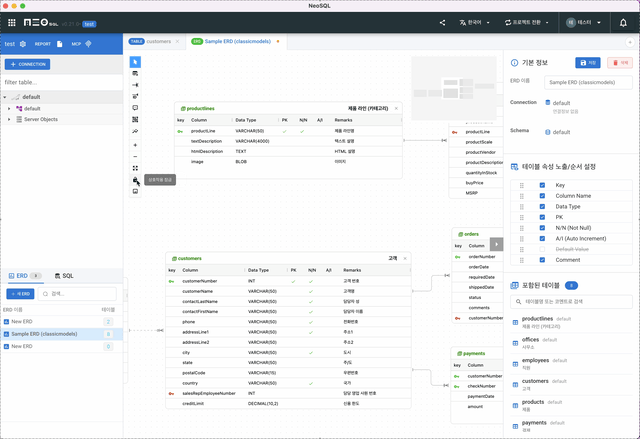The image size is (640, 439).
Task: Click the blue 저장 save button
Action: (x=588, y=62)
